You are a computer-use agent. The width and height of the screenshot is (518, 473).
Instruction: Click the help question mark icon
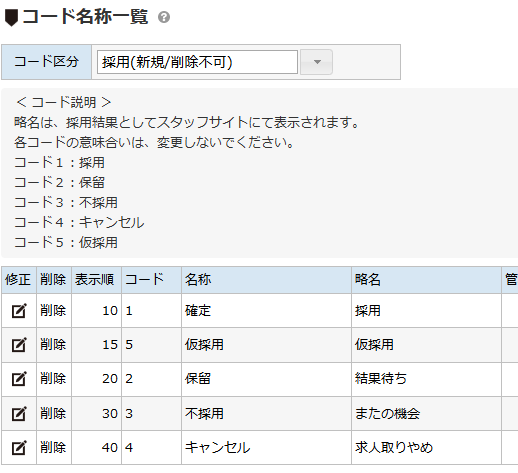tap(164, 17)
